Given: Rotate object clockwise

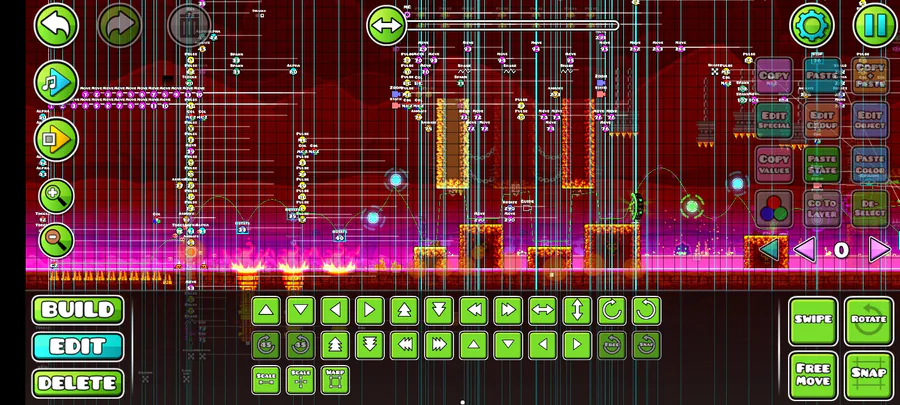Looking at the screenshot, I should coord(612,311).
